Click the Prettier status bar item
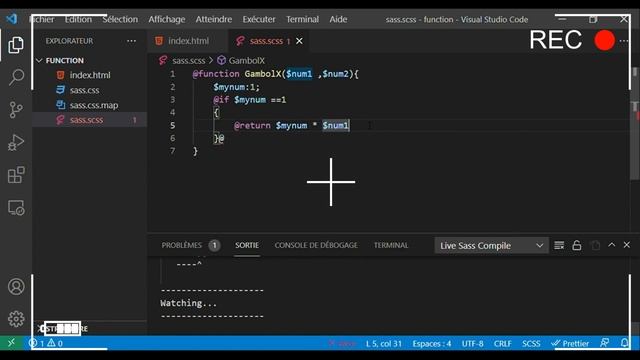The image size is (640, 360). [570, 343]
